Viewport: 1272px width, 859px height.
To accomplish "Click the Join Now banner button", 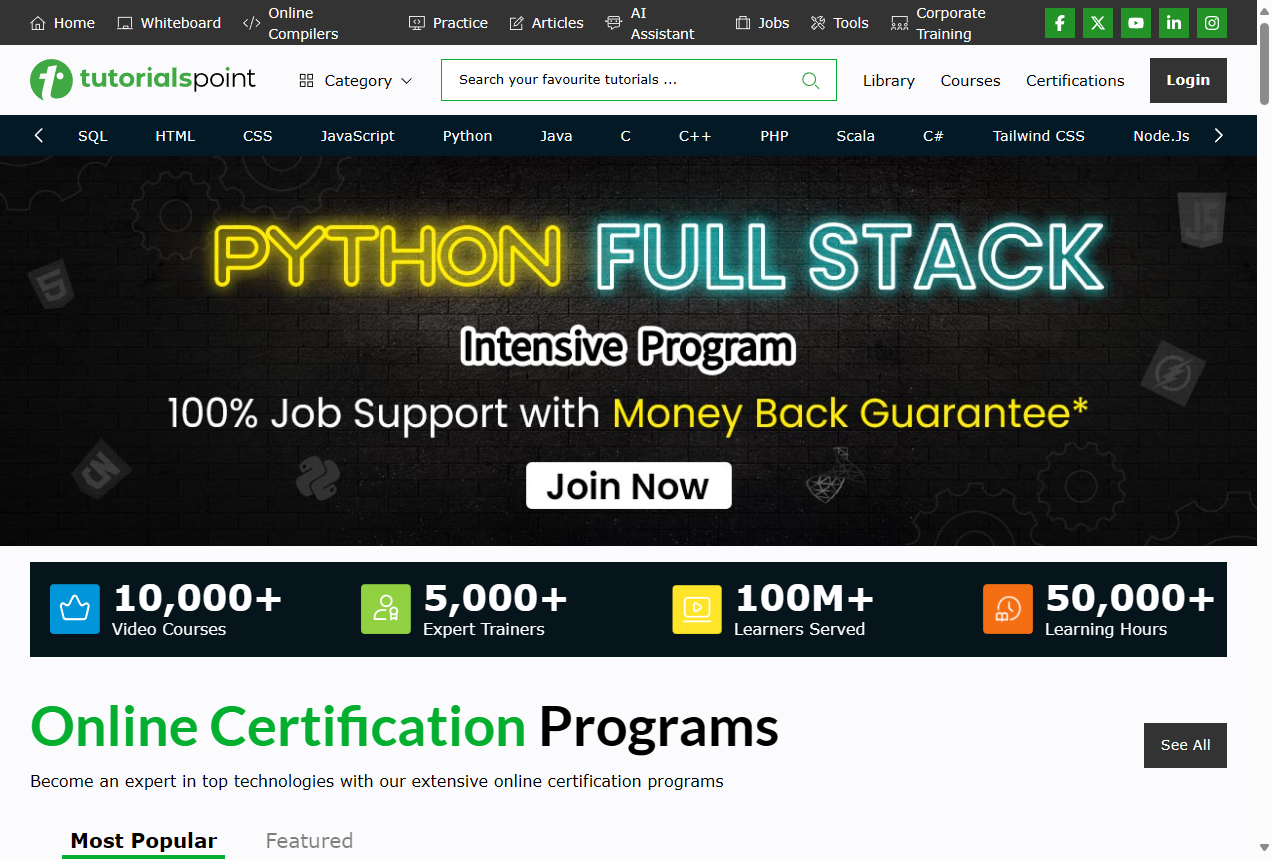I will [629, 486].
